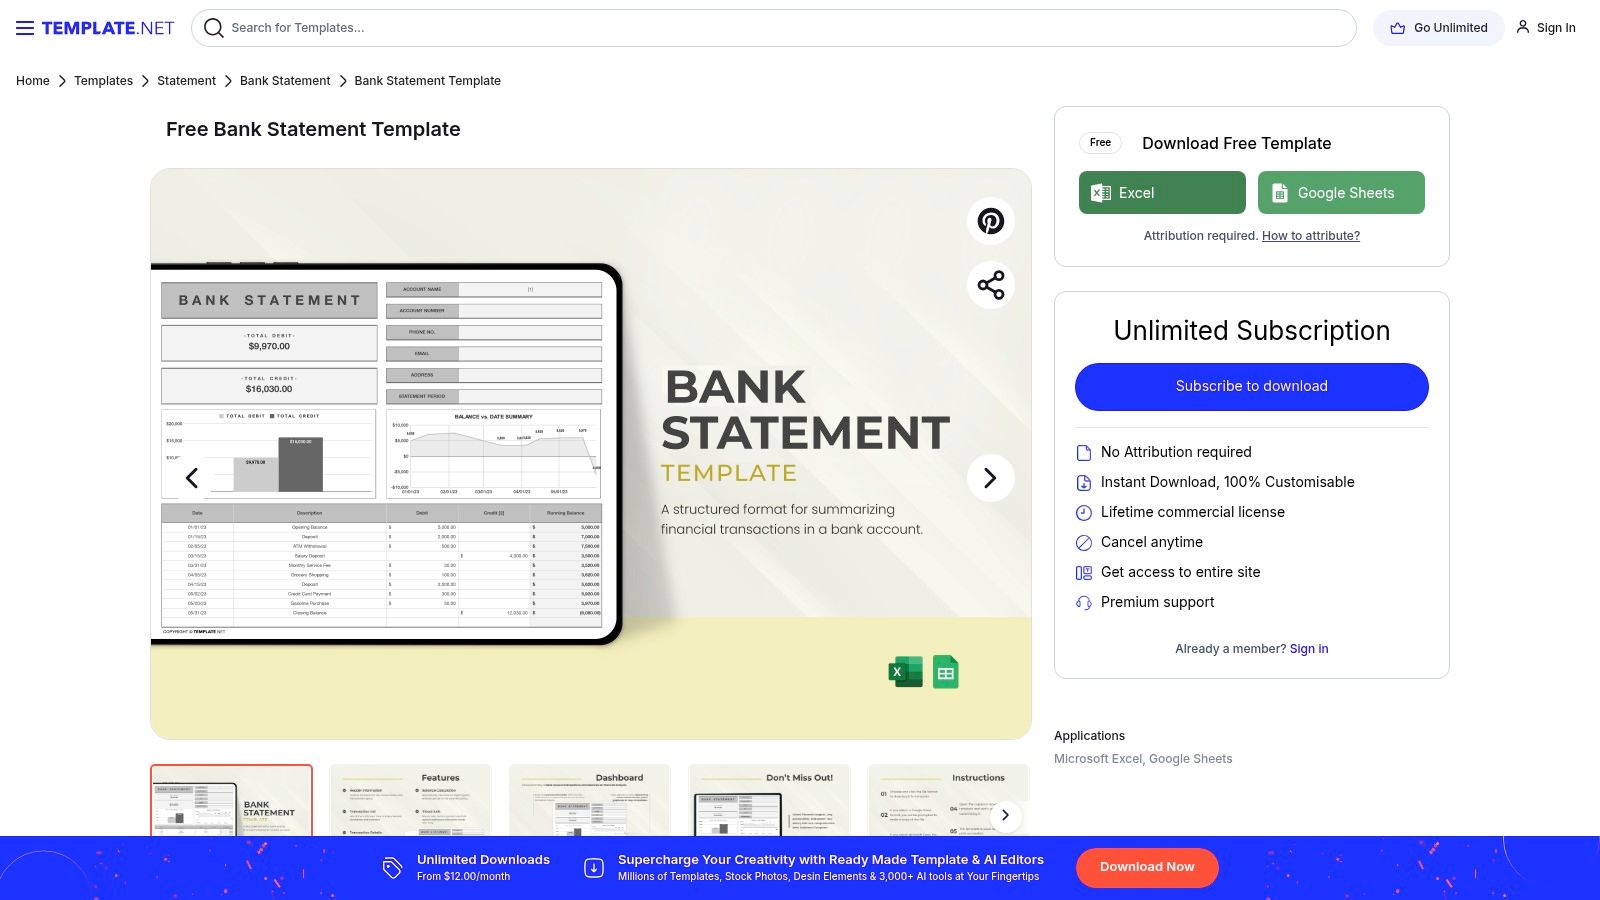Click Subscribe to download
Image resolution: width=1600 pixels, height=900 pixels.
point(1252,386)
